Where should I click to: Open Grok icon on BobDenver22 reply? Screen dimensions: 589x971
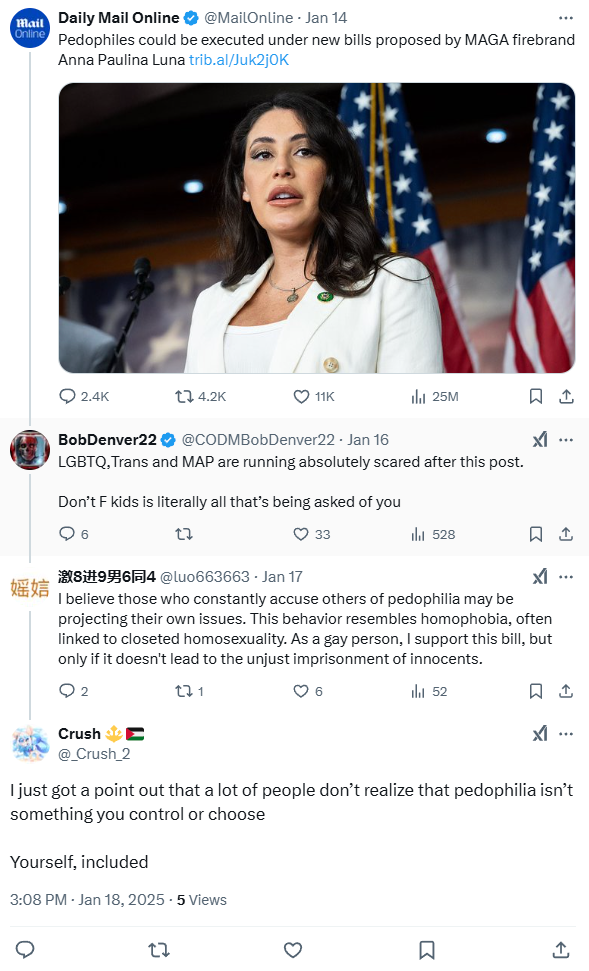[540, 440]
